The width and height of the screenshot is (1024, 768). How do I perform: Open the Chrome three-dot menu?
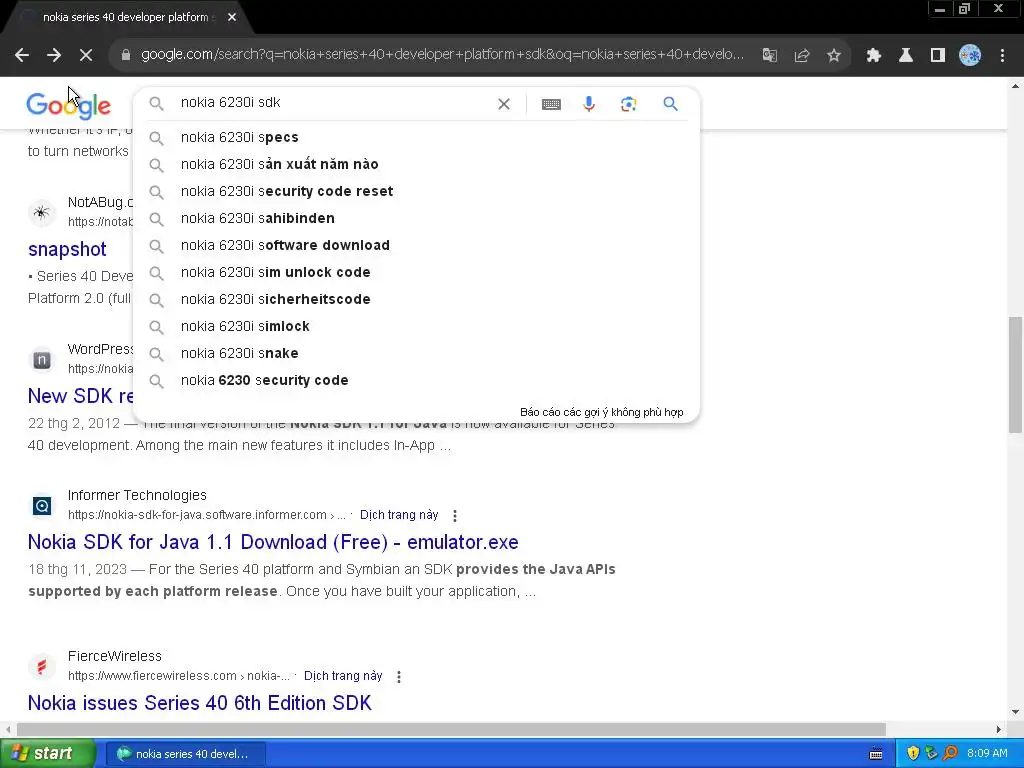click(x=1002, y=56)
